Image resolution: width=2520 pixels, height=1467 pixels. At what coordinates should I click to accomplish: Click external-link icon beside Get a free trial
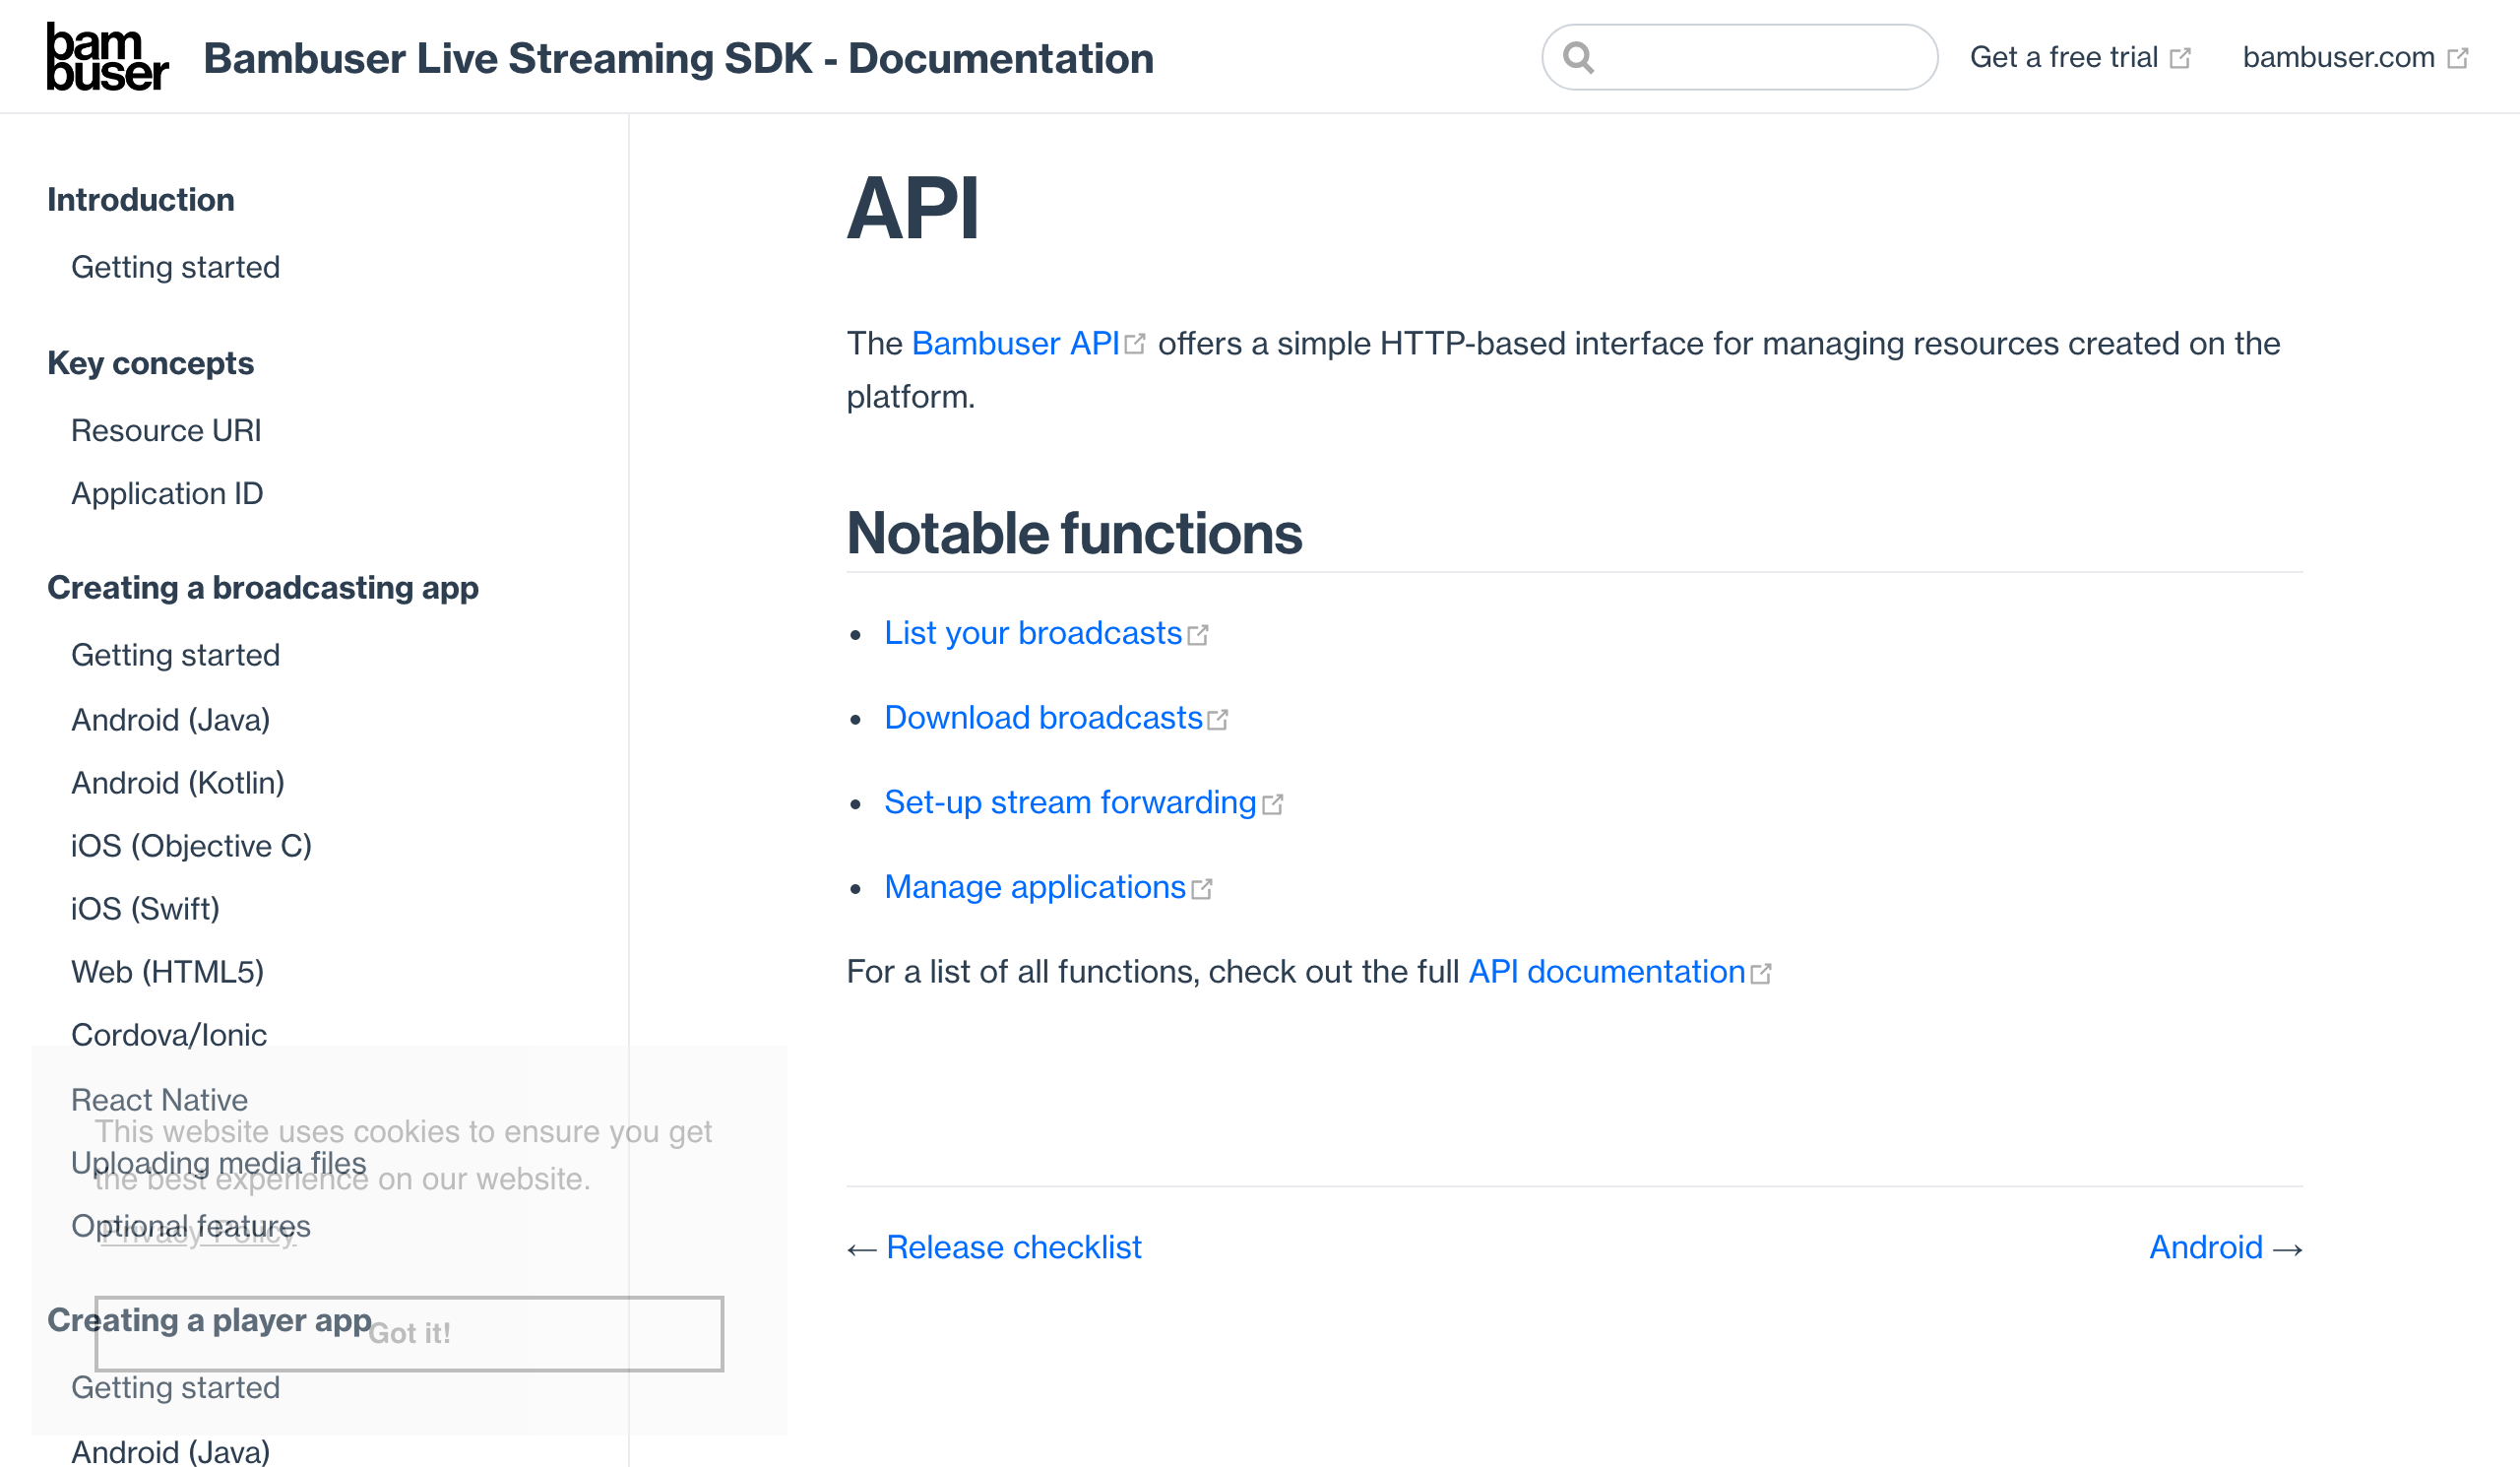coord(2180,58)
